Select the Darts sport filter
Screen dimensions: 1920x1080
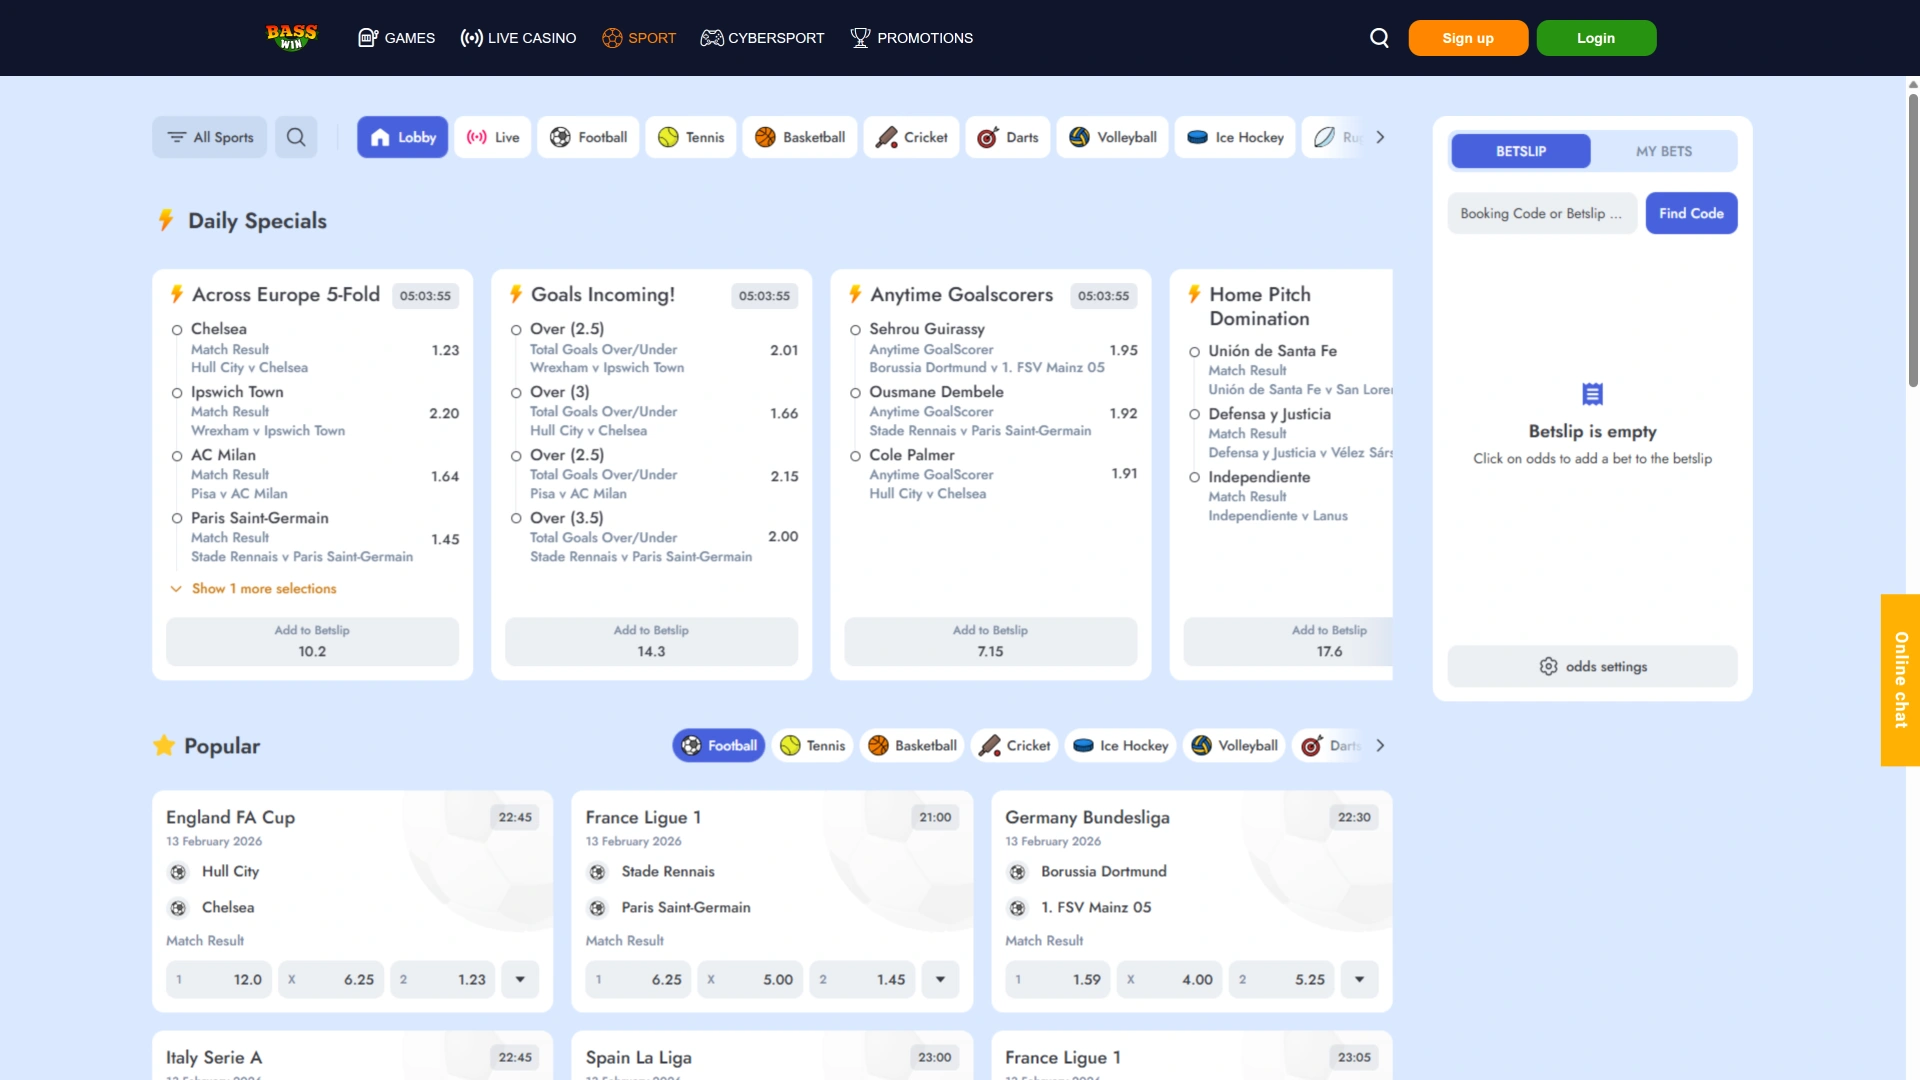click(x=1008, y=137)
